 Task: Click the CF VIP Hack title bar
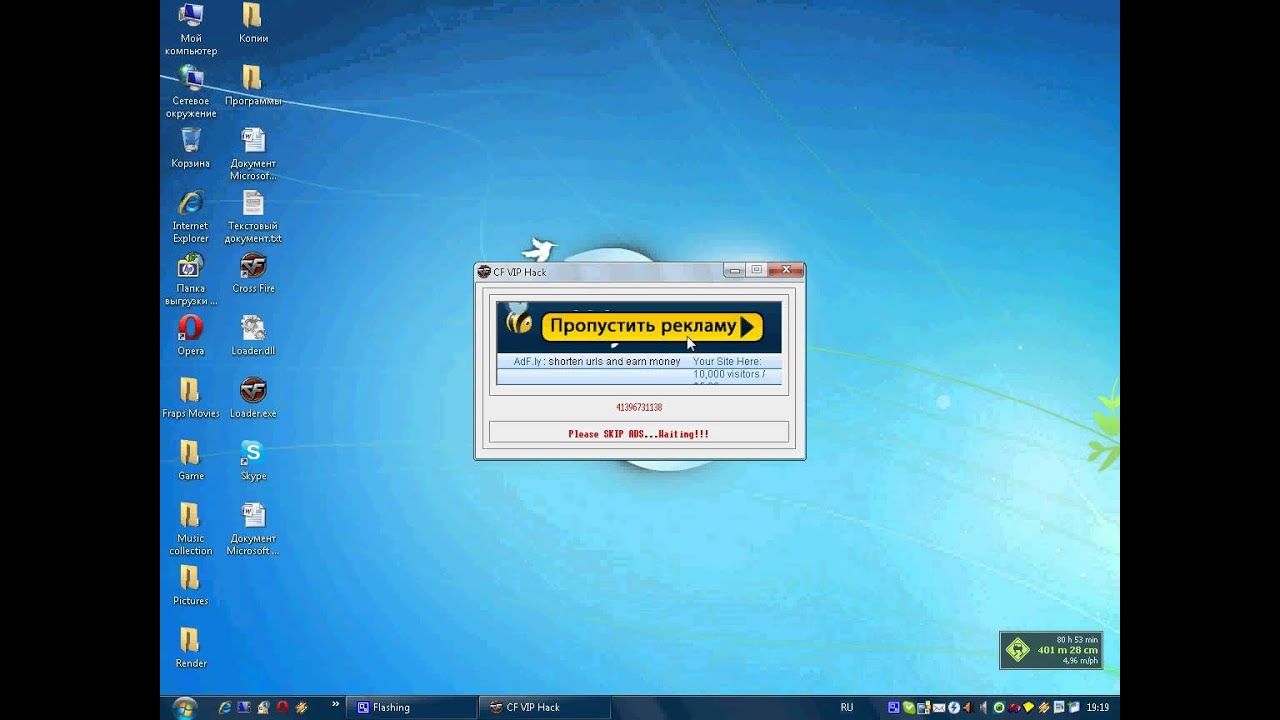[600, 271]
